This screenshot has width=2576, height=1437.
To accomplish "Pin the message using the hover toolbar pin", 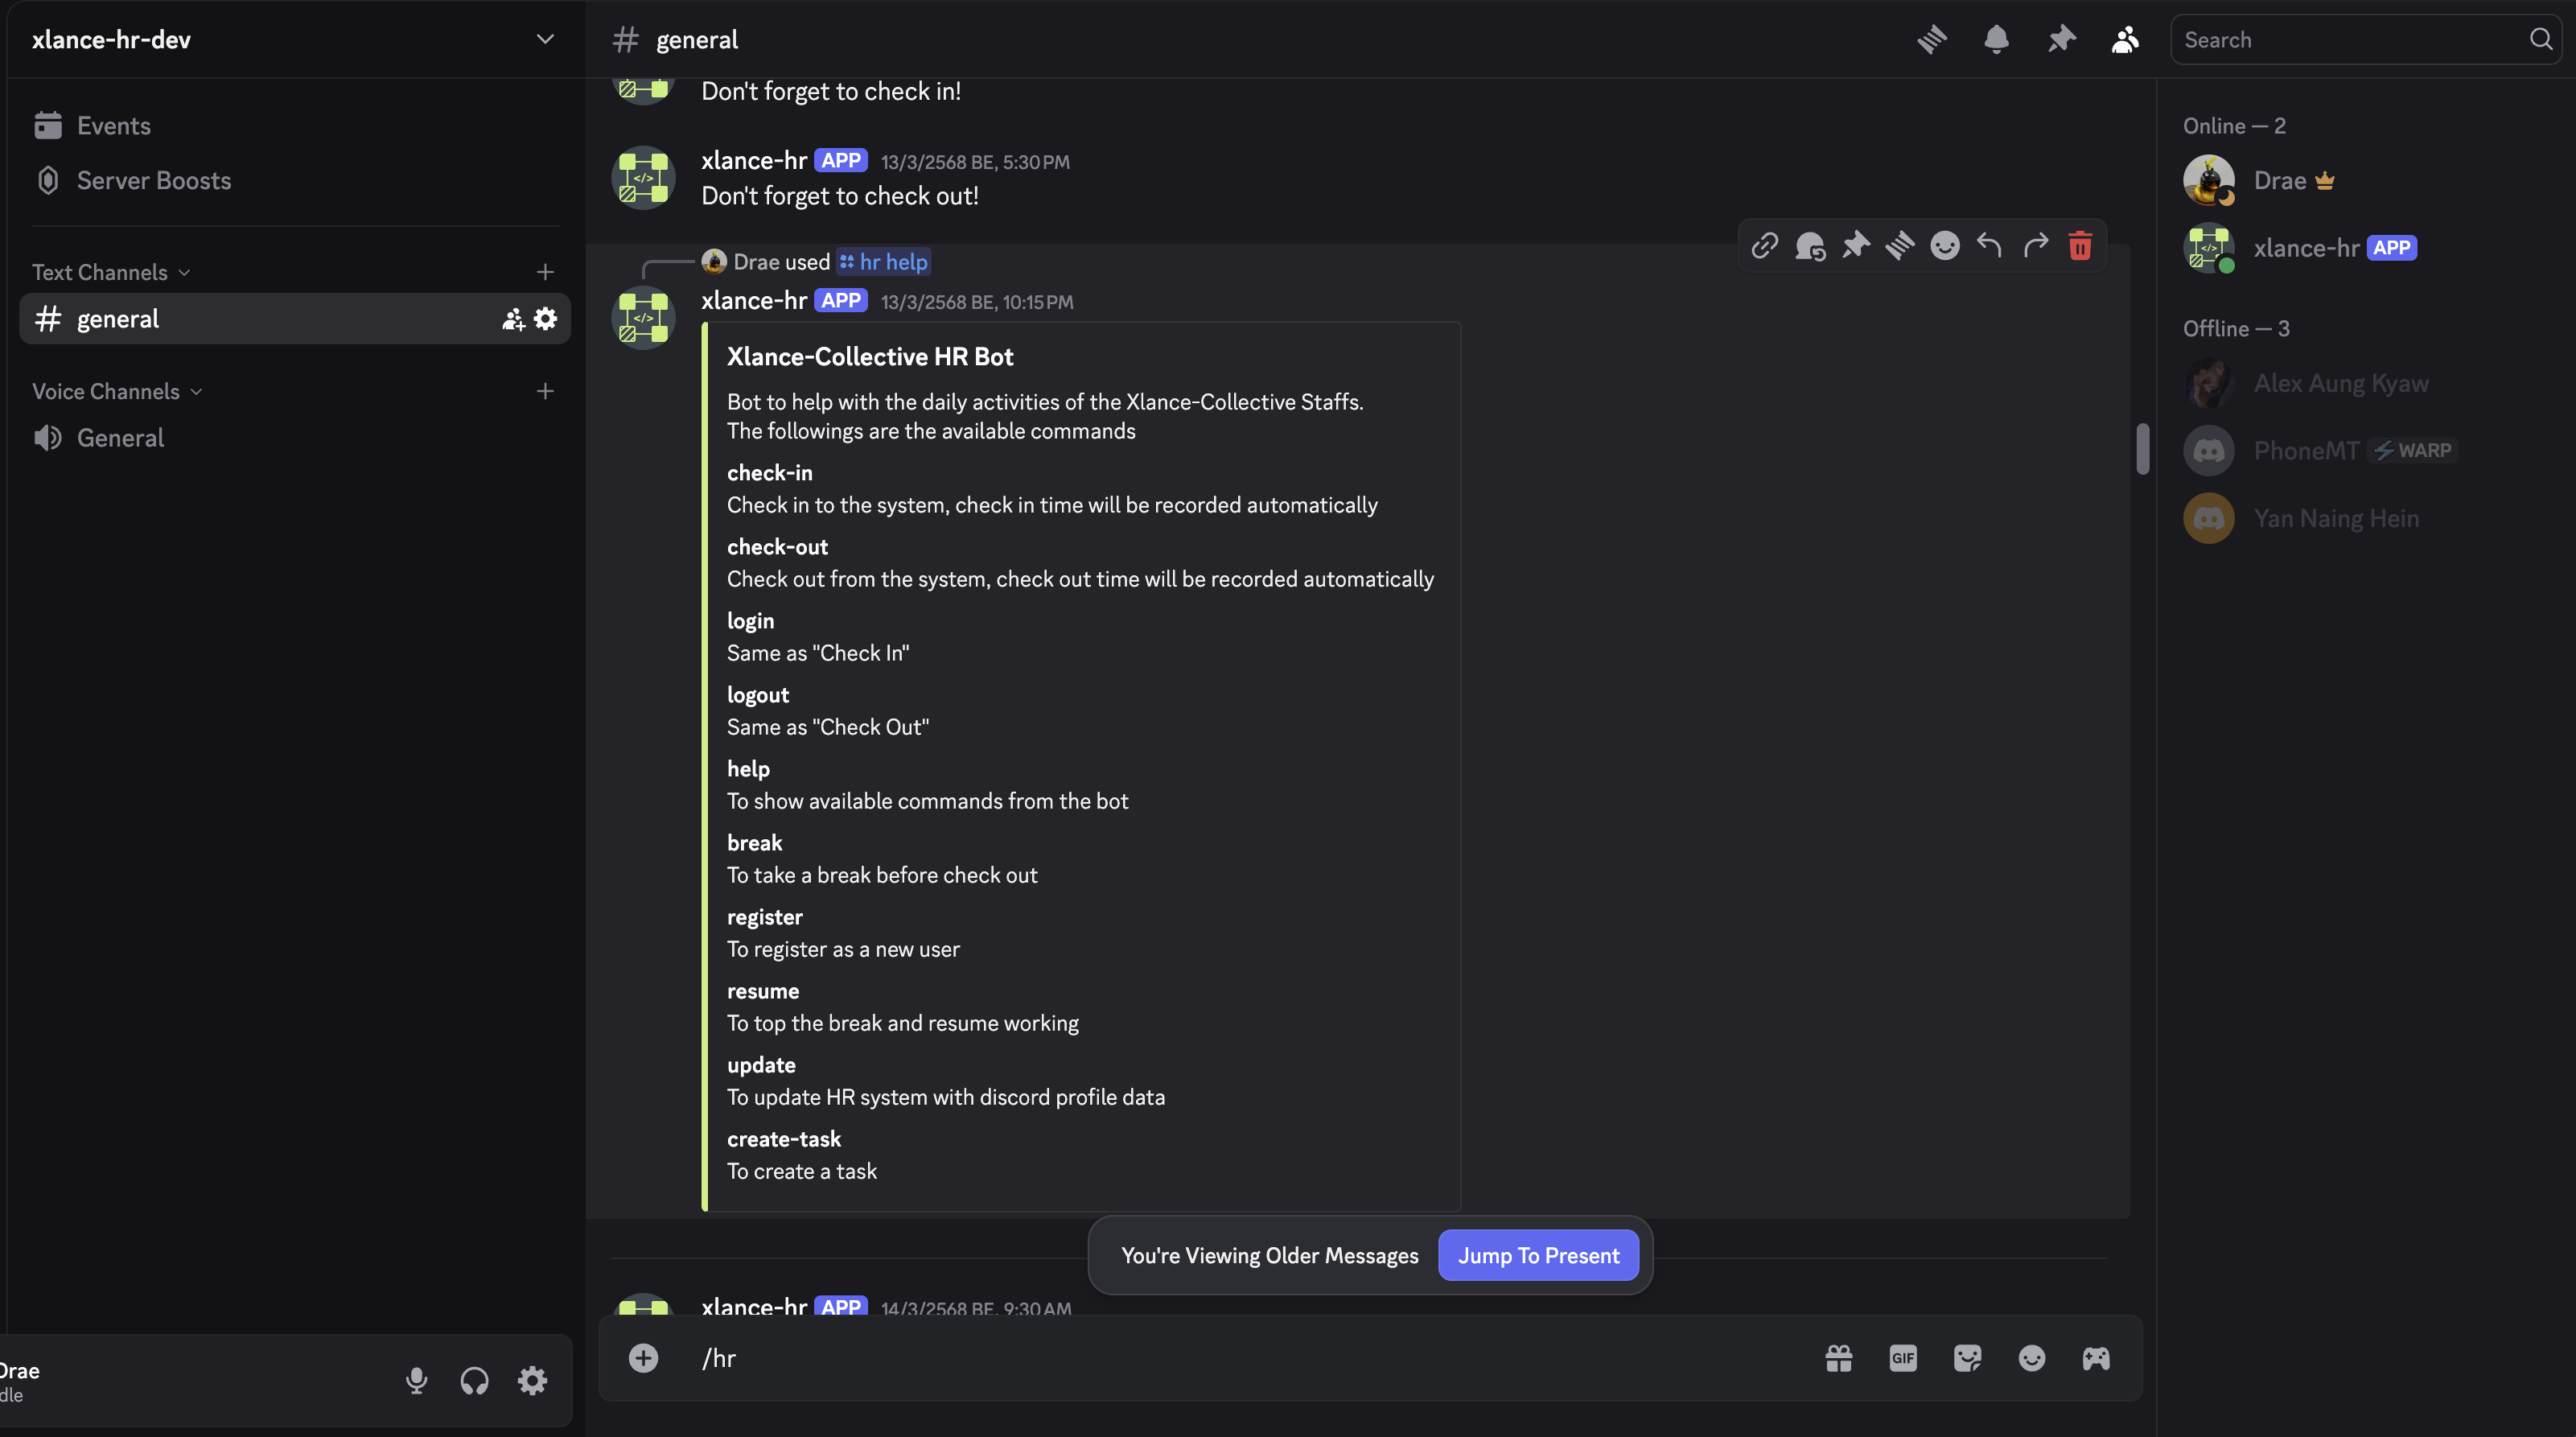I will click(x=1855, y=246).
